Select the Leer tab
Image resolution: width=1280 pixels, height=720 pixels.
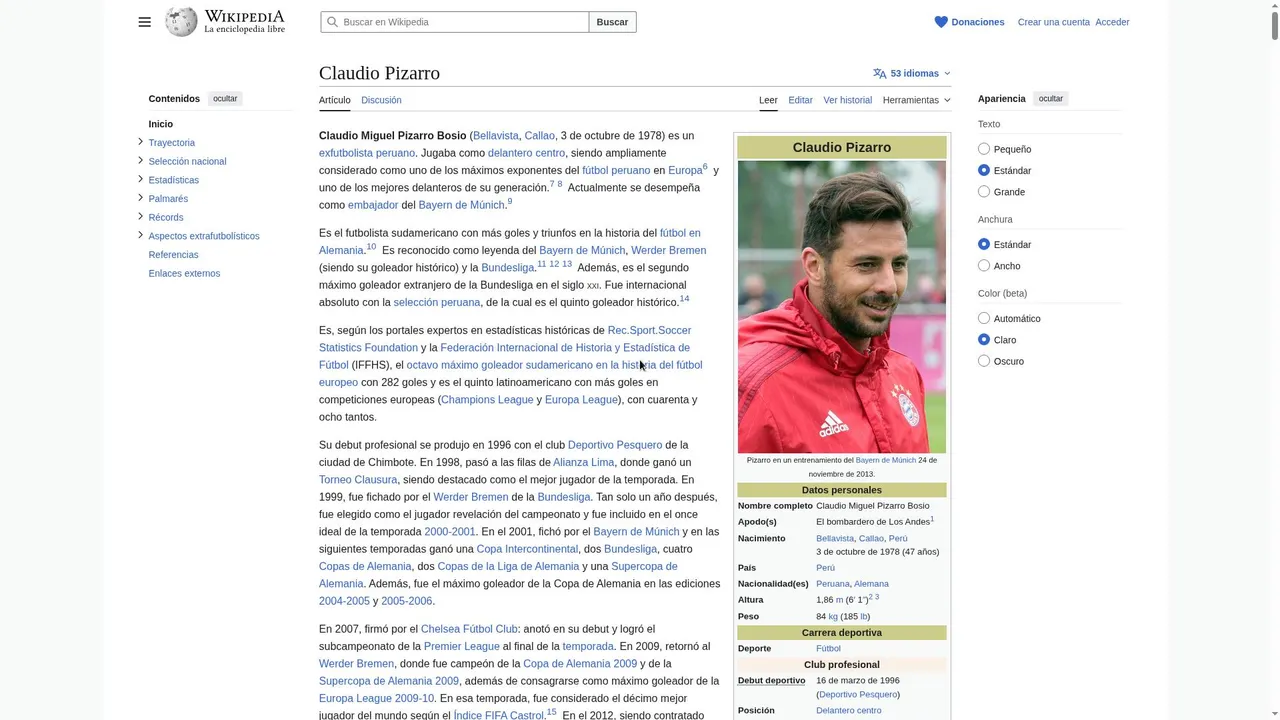click(x=768, y=100)
